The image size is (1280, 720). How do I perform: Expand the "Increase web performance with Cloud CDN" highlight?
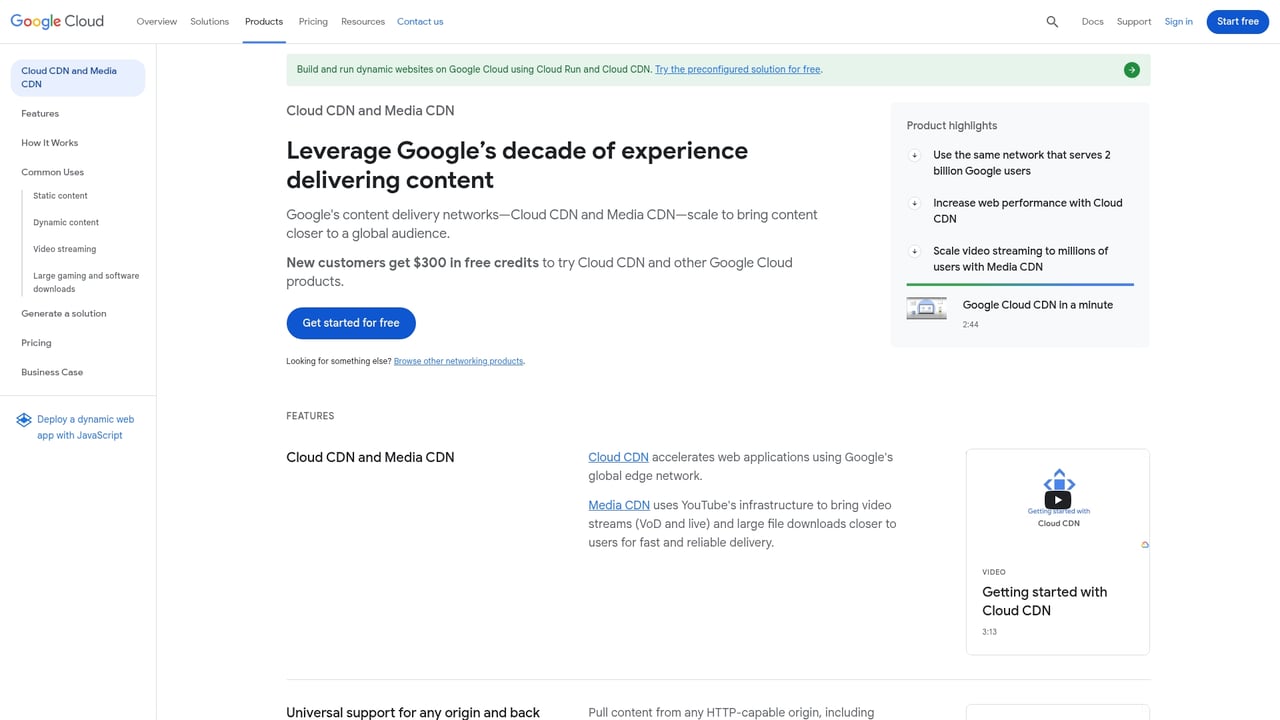click(914, 203)
